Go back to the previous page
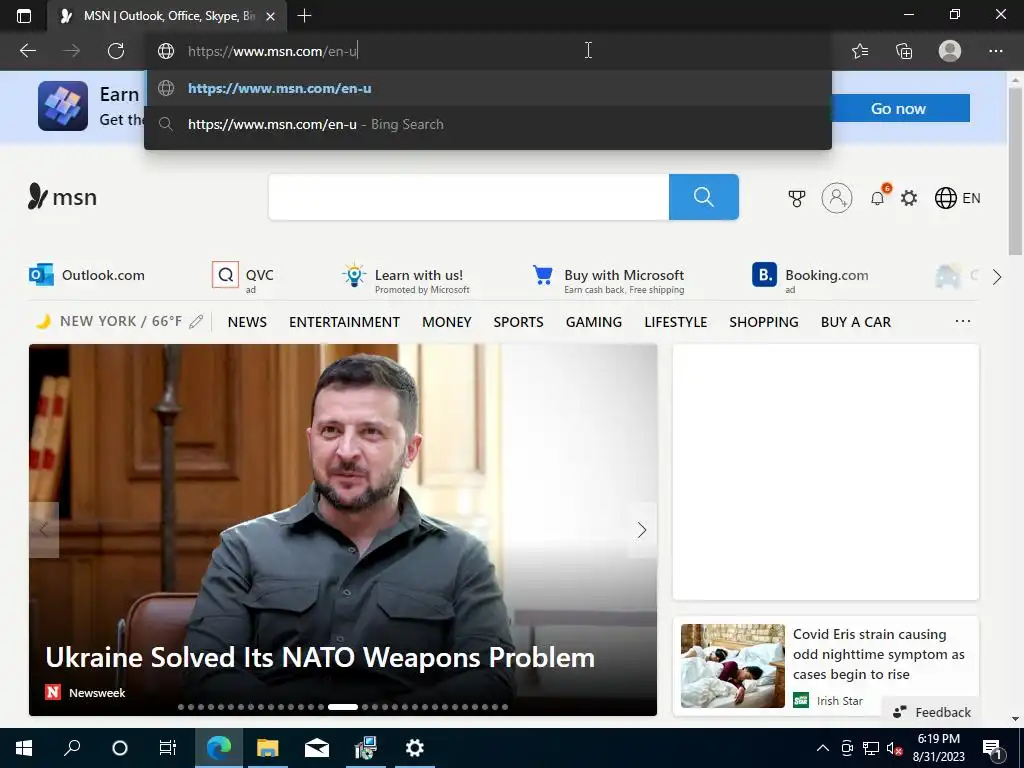Viewport: 1024px width, 768px height. [x=28, y=51]
